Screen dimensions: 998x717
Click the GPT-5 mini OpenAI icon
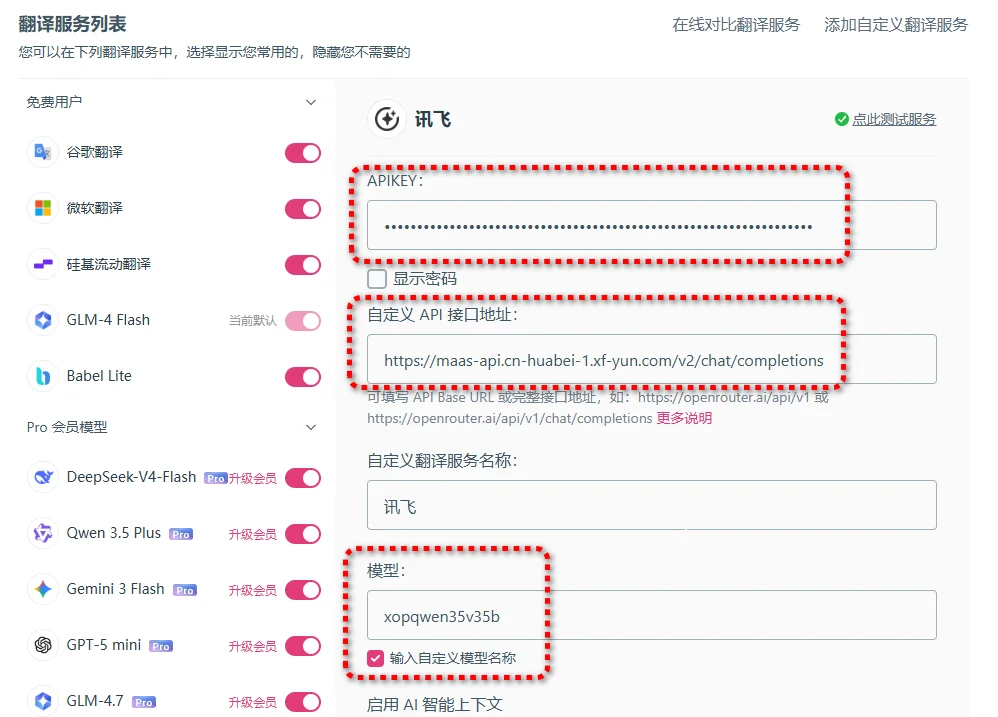pos(43,645)
